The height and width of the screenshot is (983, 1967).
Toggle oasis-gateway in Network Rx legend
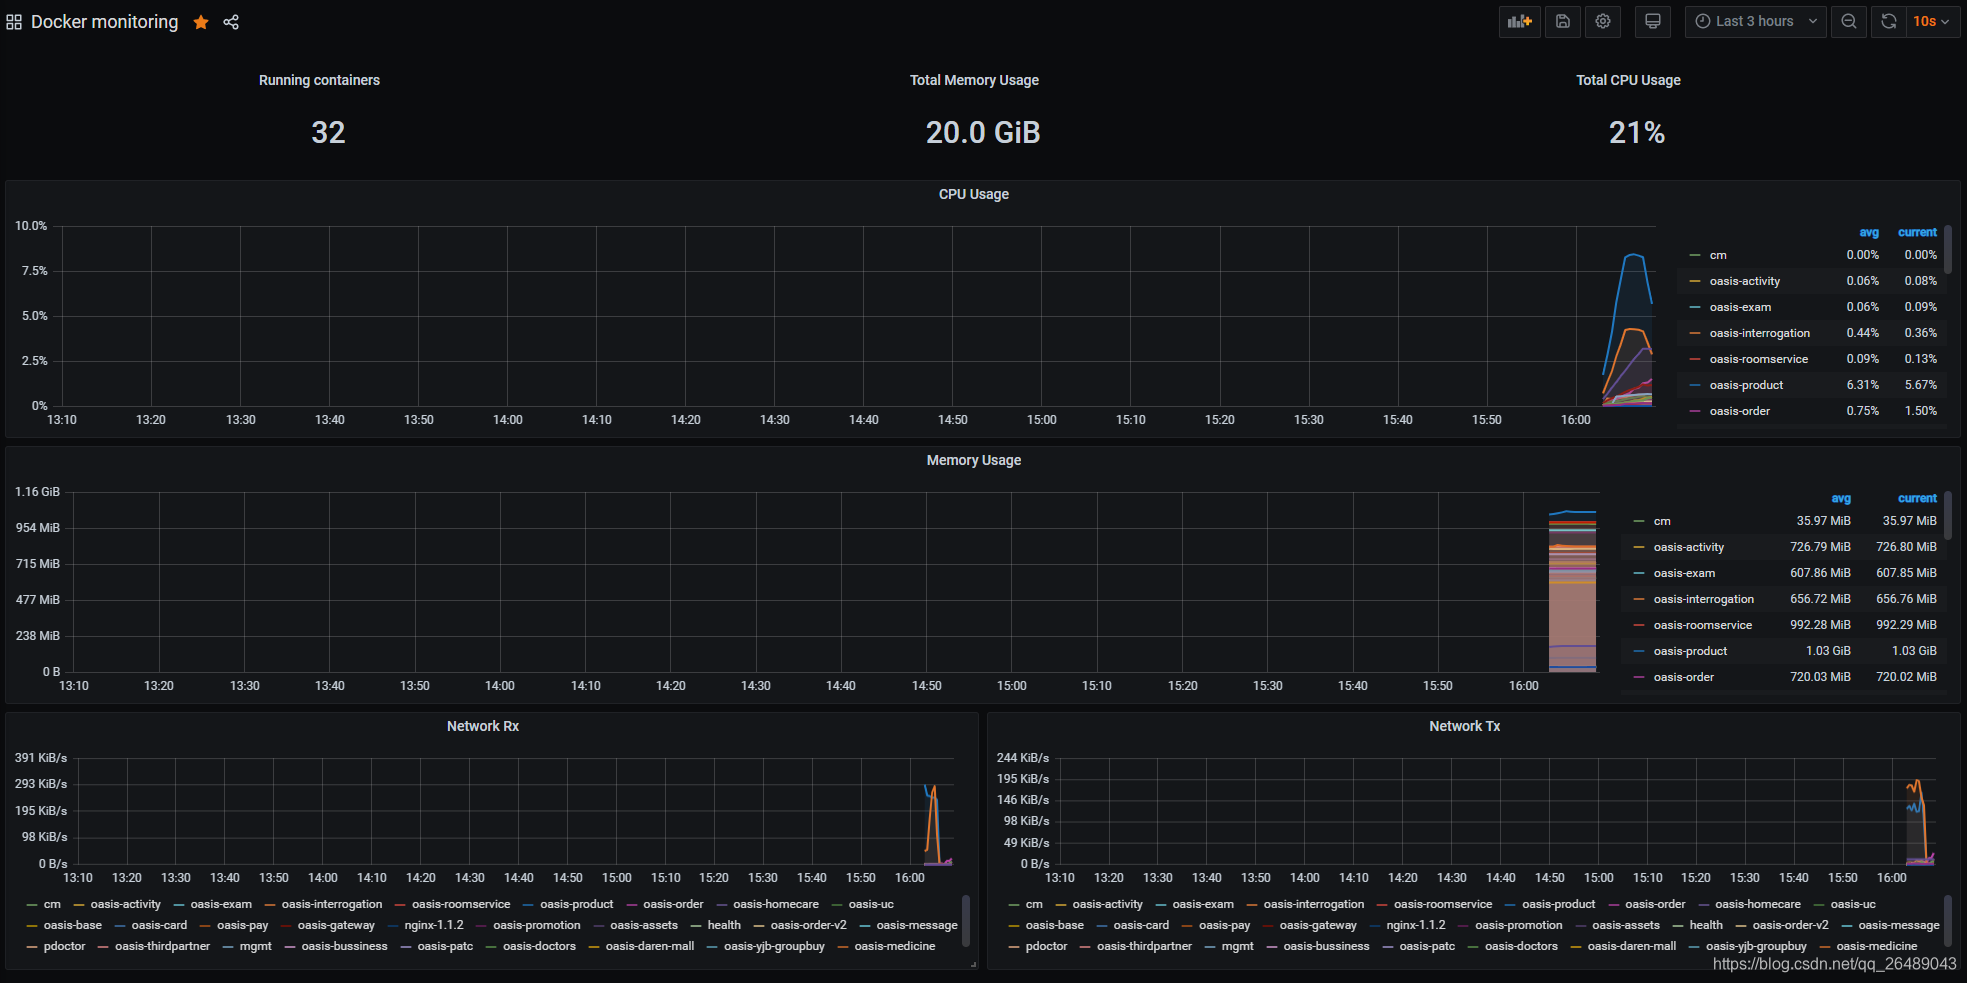pyautogui.click(x=336, y=925)
